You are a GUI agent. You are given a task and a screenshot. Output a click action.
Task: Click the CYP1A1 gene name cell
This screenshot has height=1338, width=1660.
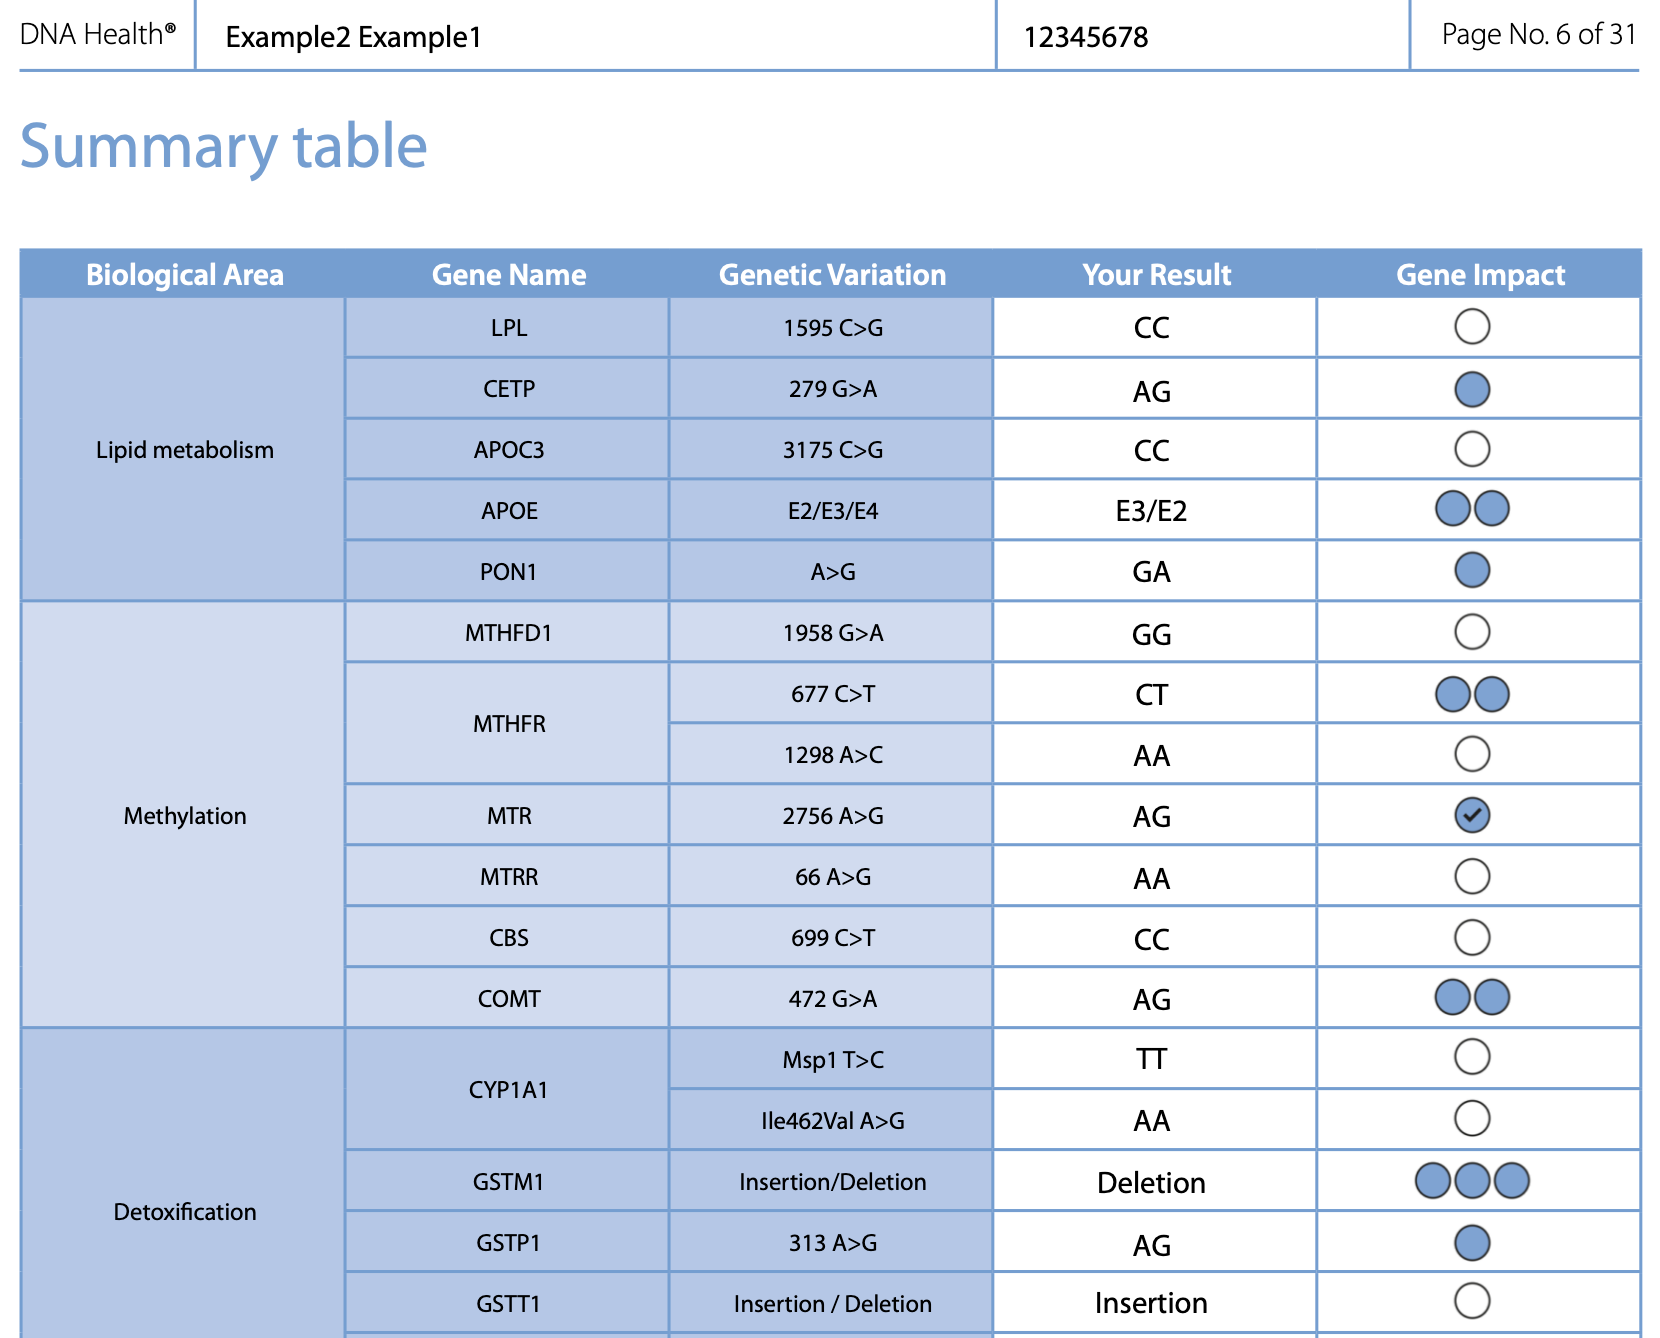click(x=509, y=1090)
